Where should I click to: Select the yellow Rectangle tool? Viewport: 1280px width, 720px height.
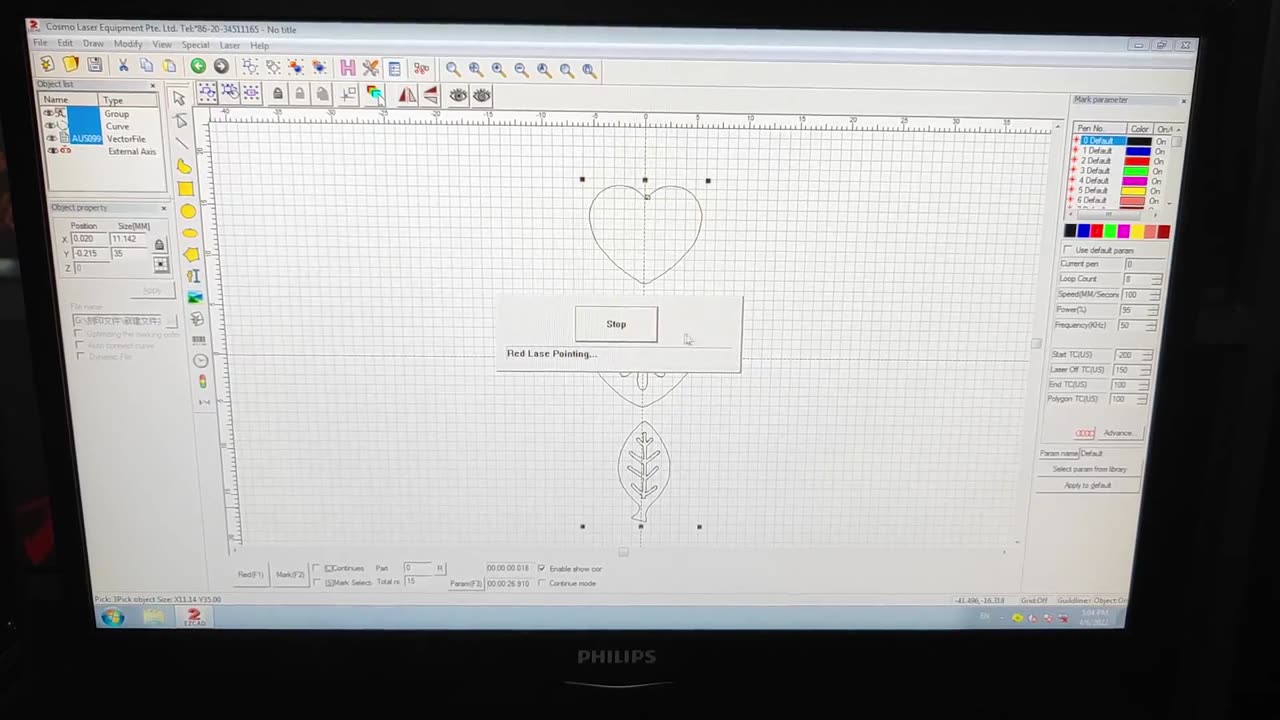(x=186, y=189)
